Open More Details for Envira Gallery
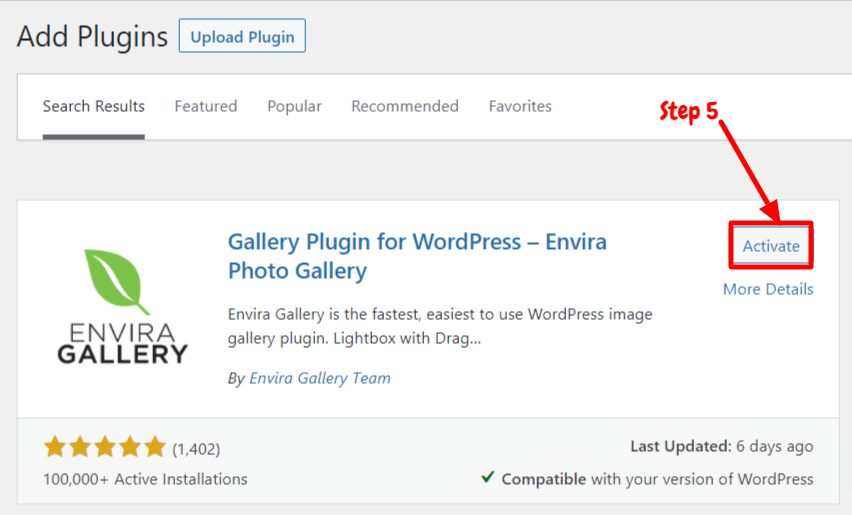The height and width of the screenshot is (515, 852). 768,289
